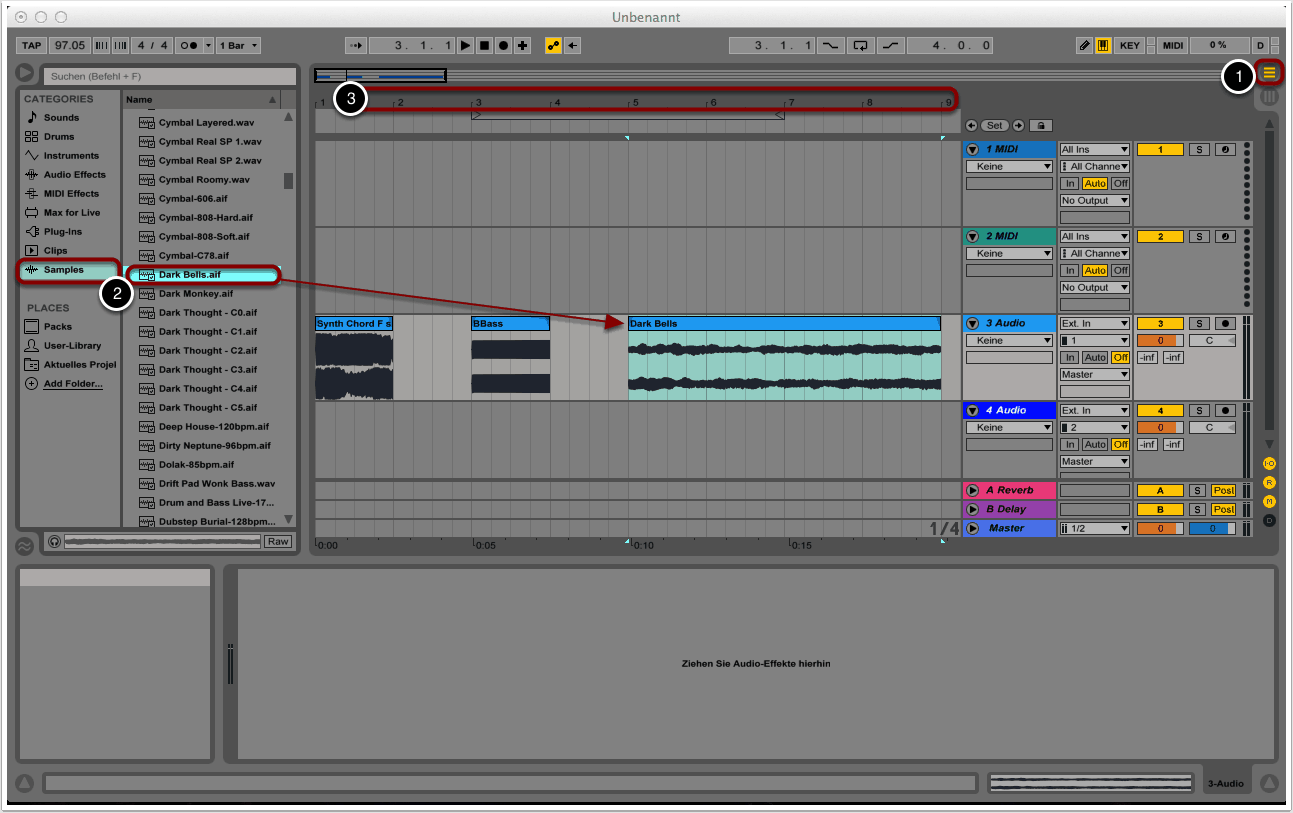Open the 1 Bar quantization dropdown
The height and width of the screenshot is (813, 1293).
click(x=239, y=46)
